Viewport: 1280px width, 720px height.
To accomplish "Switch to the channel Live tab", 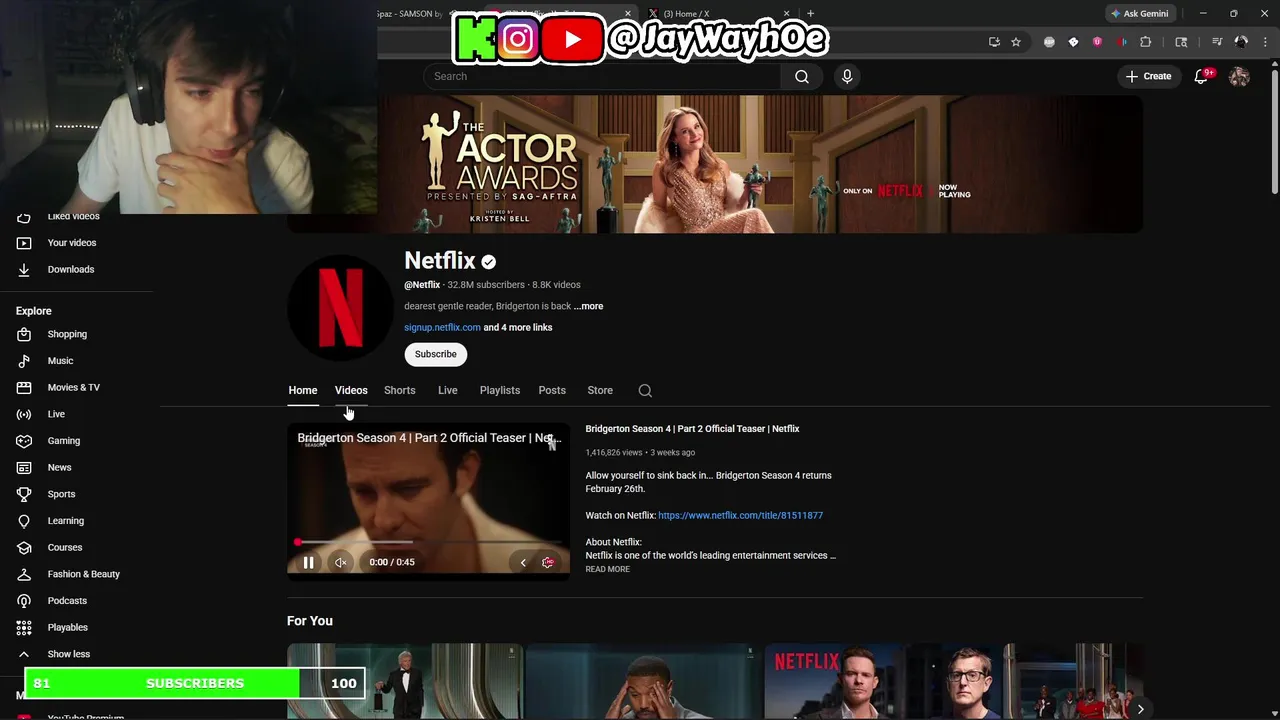I will click(x=447, y=390).
